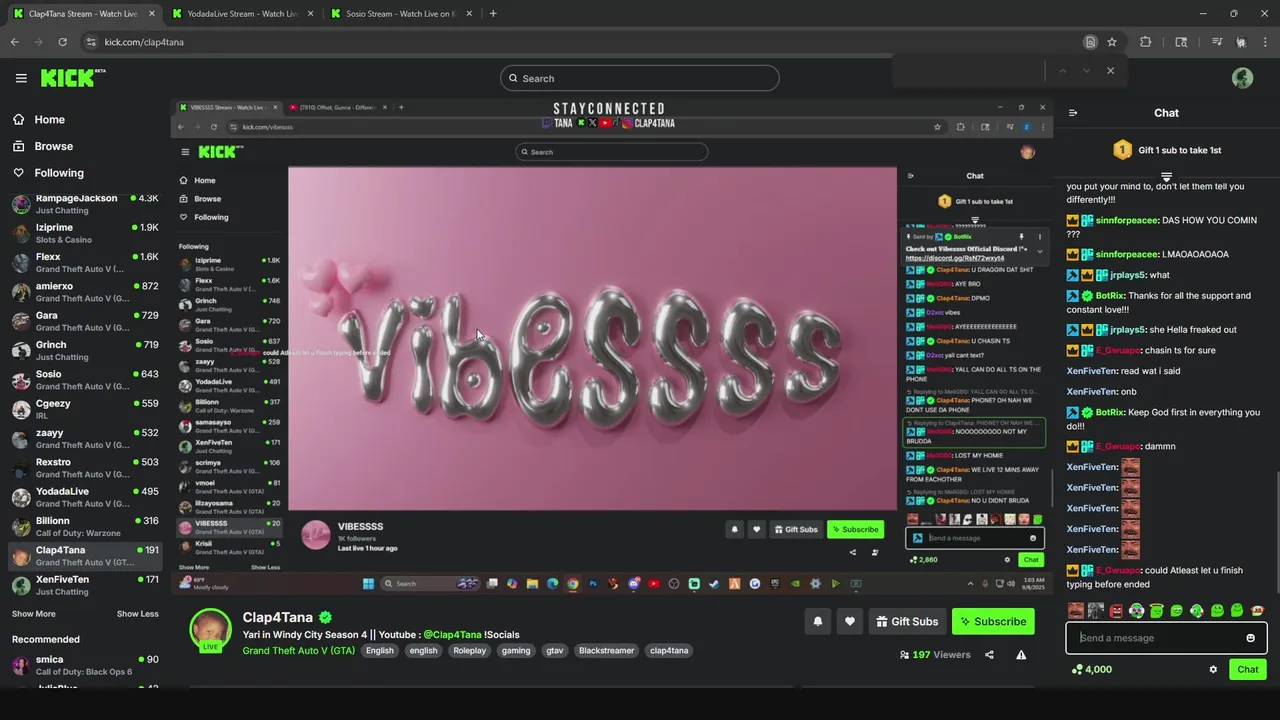View the 4,000 channel points balance
The height and width of the screenshot is (720, 1280).
[x=1092, y=670]
